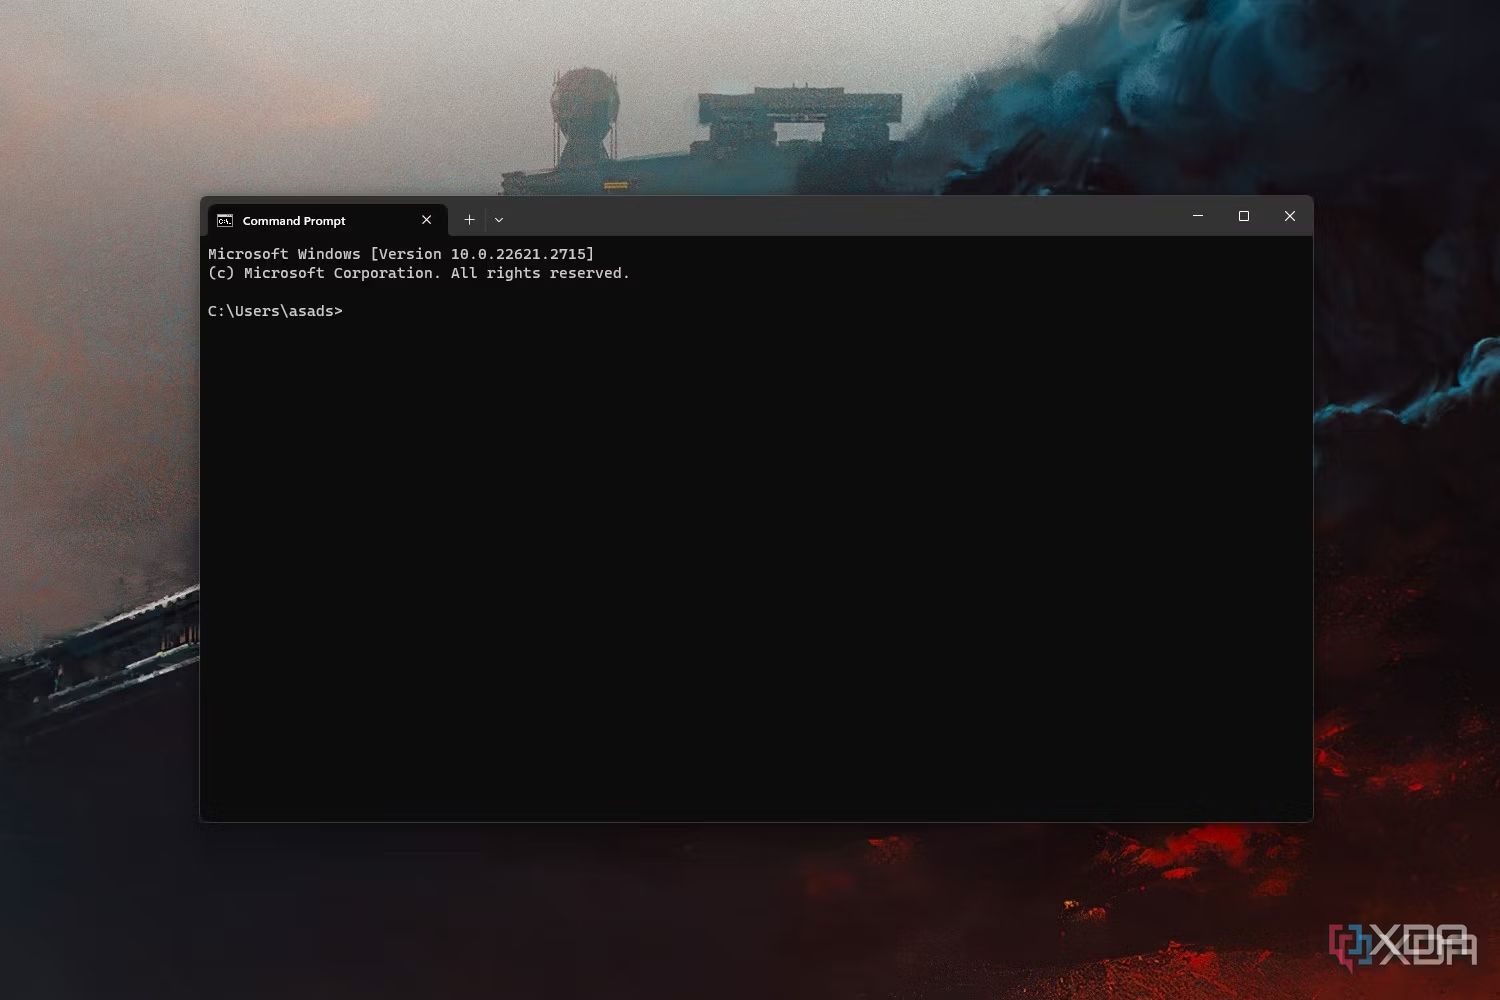Click the C:\Users\asads> prompt text
This screenshot has height=1000, width=1500.
coord(275,311)
